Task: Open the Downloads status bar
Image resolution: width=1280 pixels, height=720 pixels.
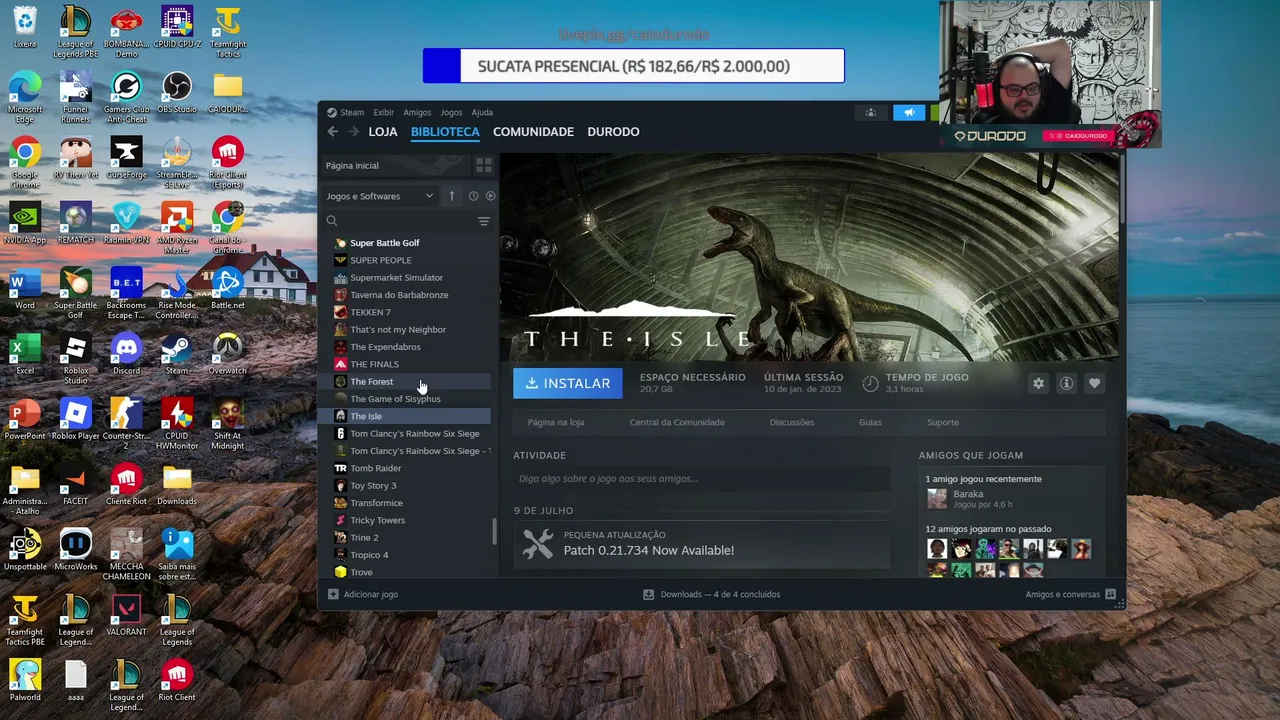Action: coord(711,594)
